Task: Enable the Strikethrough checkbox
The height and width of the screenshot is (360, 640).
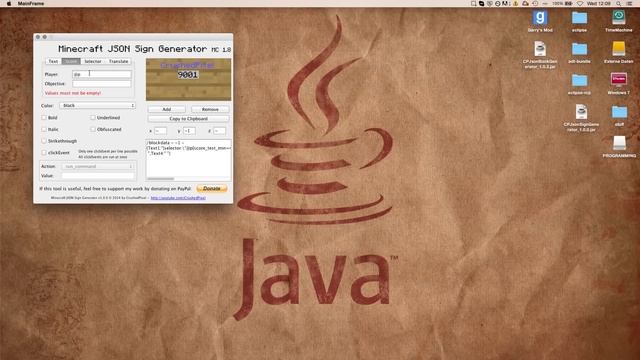Action: click(44, 141)
